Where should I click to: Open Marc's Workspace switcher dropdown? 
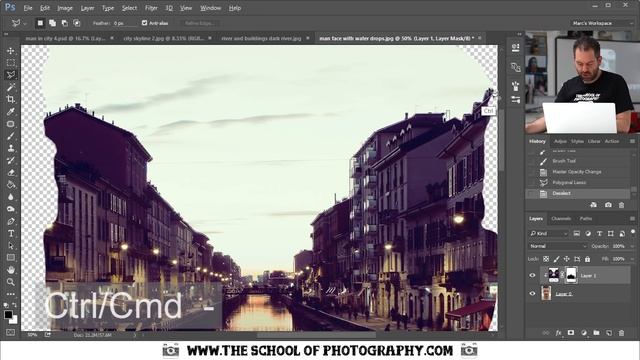602,23
